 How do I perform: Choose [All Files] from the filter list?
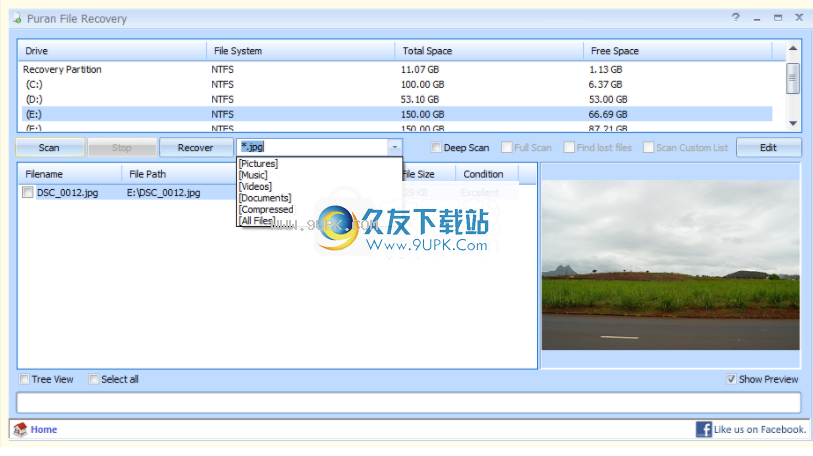[257, 220]
